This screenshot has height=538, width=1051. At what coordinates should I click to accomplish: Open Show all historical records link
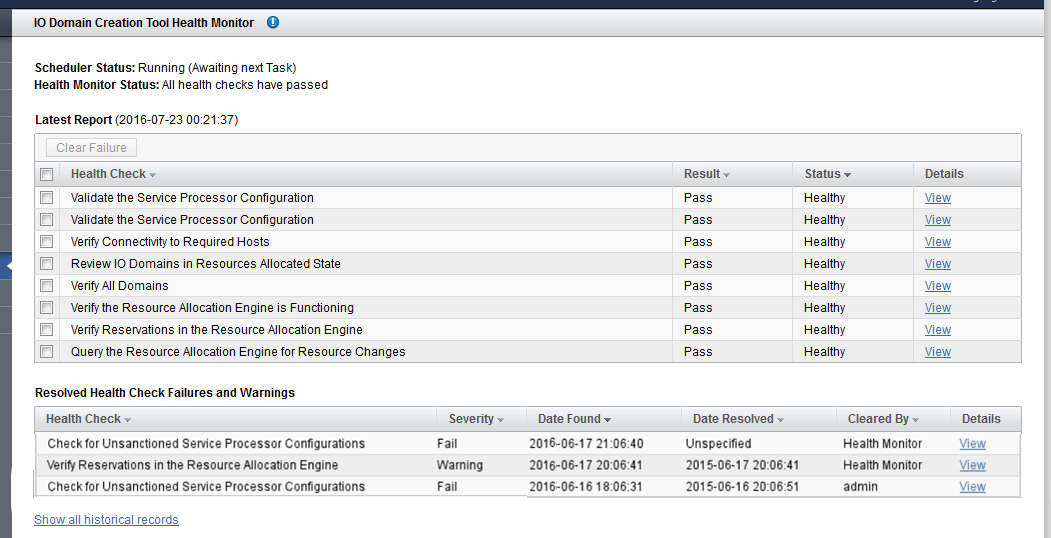click(x=107, y=519)
